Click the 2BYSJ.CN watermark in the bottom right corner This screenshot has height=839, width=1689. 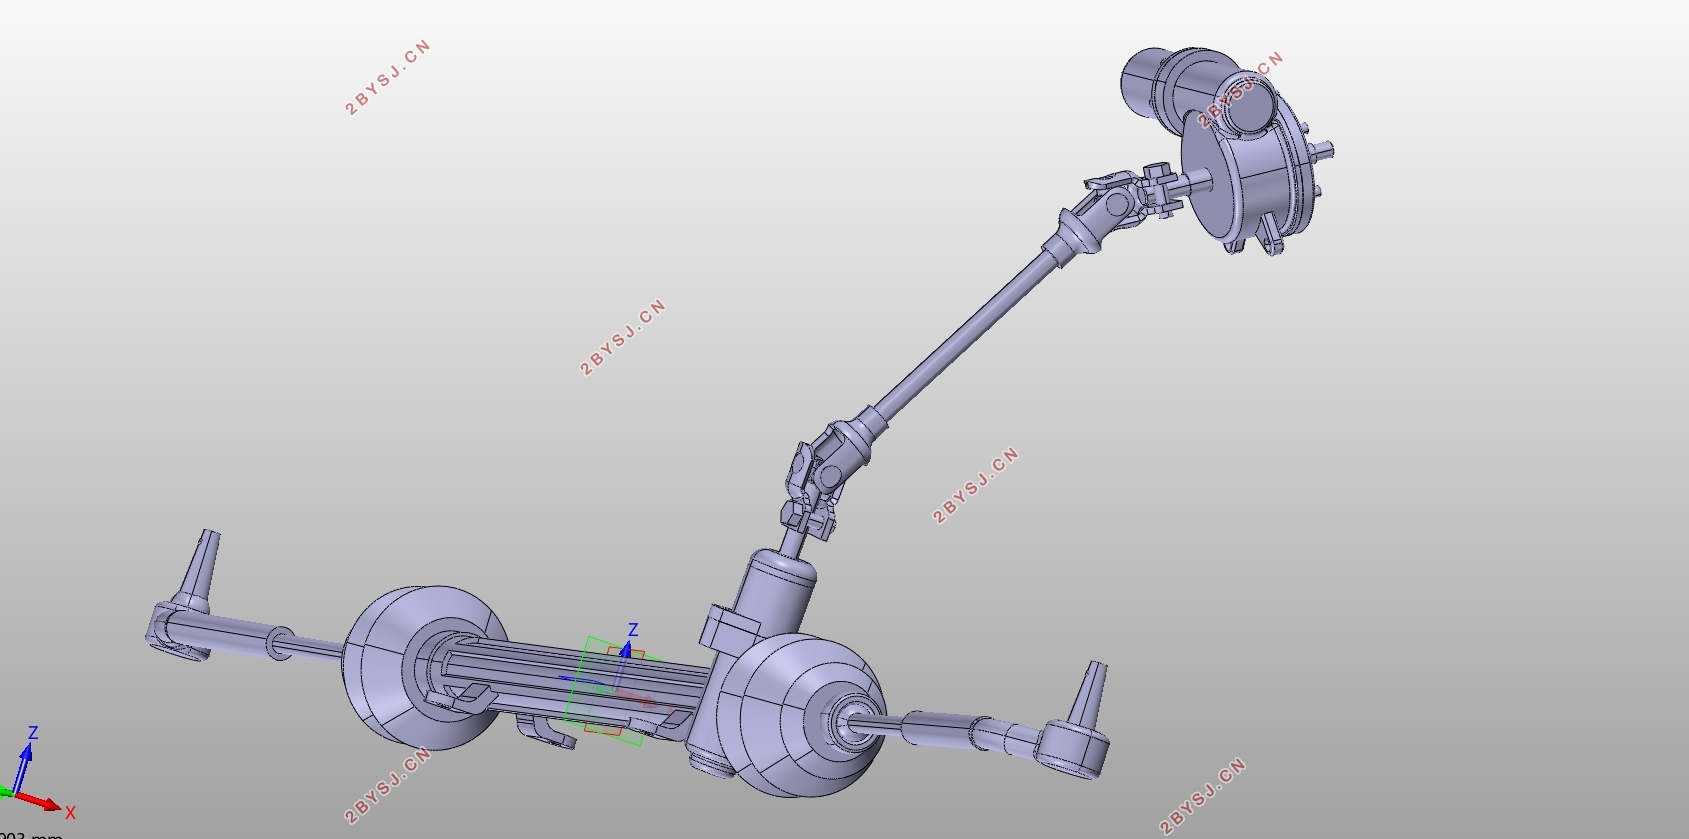tap(1204, 797)
